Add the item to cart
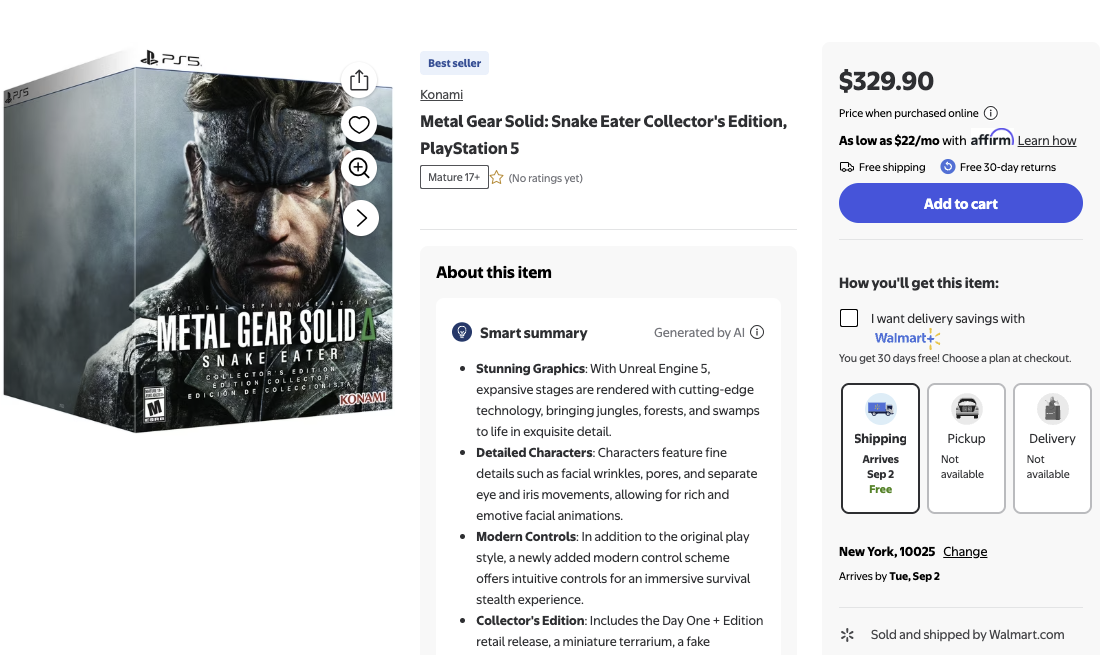Screen dimensions: 1111x655 (x=960, y=202)
